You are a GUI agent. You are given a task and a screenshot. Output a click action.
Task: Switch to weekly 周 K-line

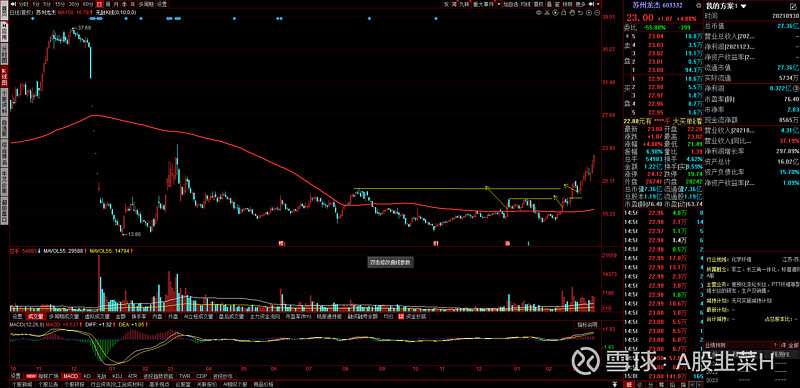pos(108,4)
